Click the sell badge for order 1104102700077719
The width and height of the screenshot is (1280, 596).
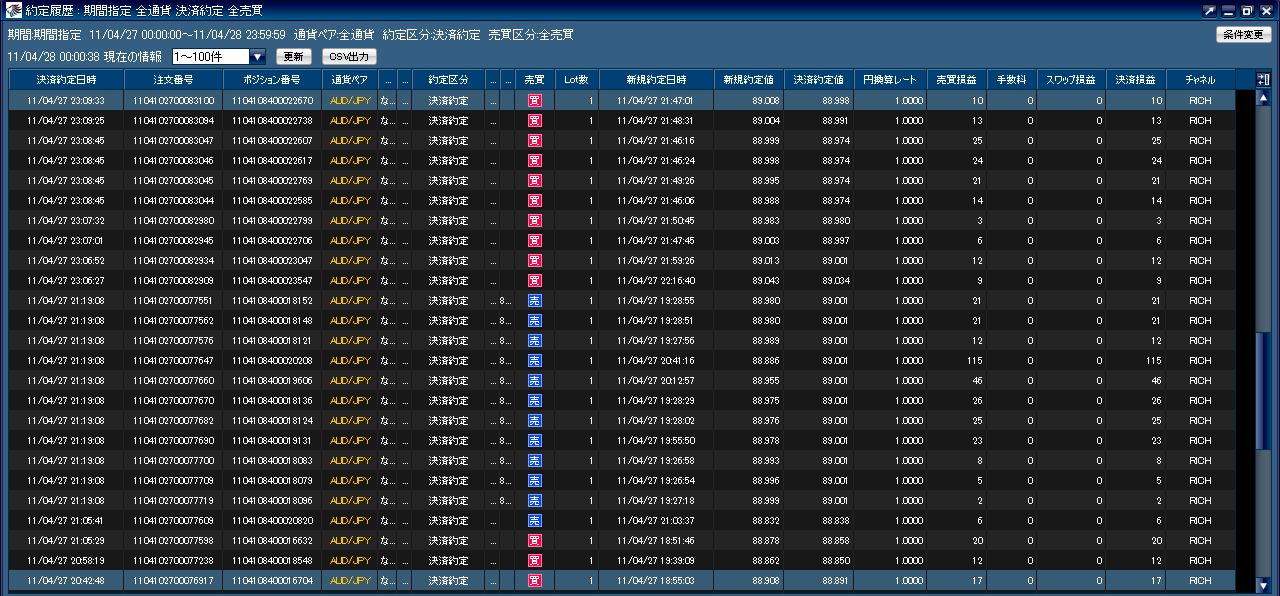[x=535, y=500]
